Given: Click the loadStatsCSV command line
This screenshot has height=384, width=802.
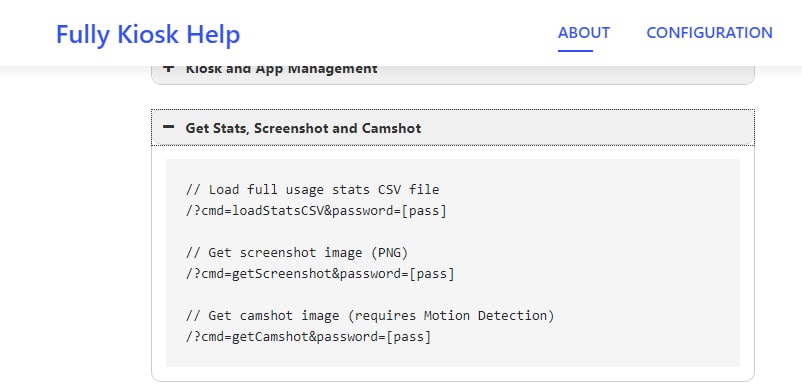Looking at the screenshot, I should click(316, 211).
